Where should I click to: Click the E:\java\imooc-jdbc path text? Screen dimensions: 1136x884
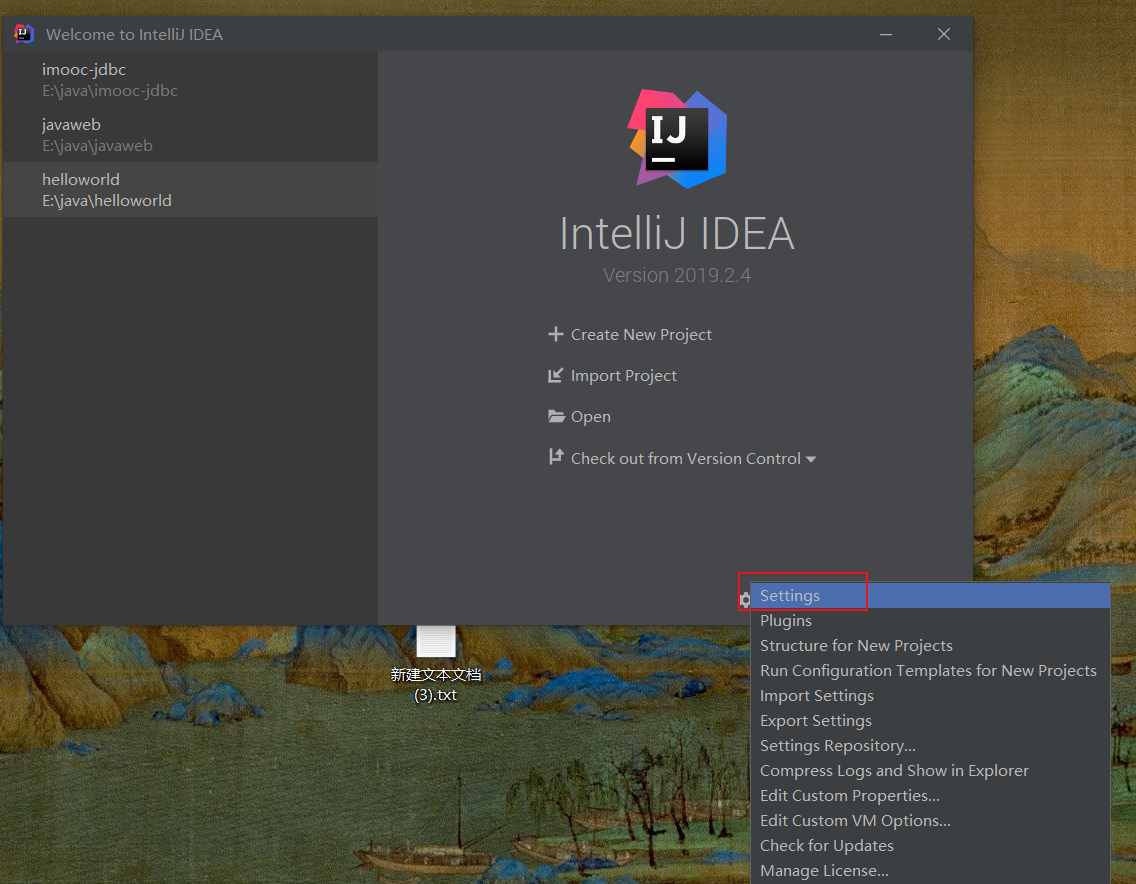click(109, 91)
